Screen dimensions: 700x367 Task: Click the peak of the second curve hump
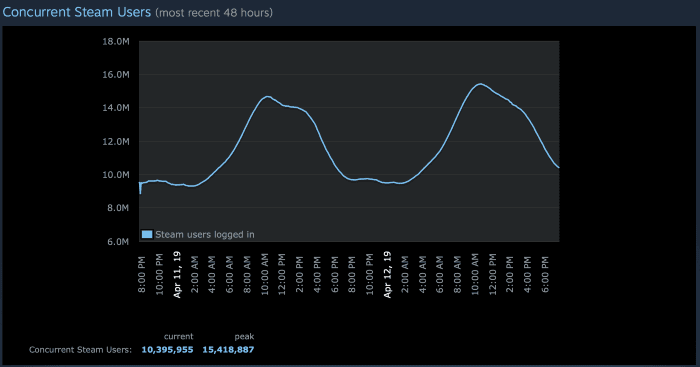480,84
